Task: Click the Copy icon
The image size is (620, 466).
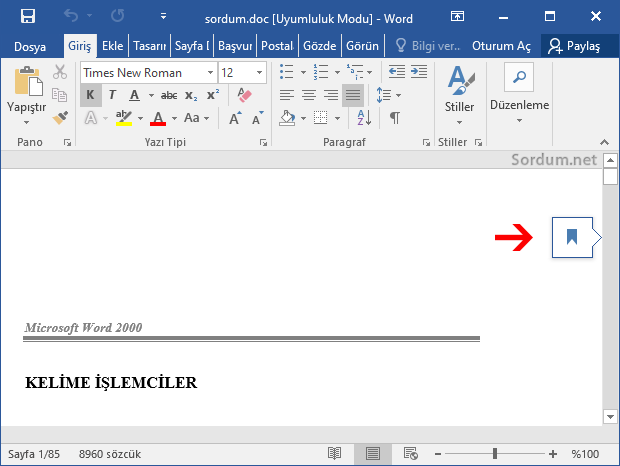Action: tap(60, 95)
